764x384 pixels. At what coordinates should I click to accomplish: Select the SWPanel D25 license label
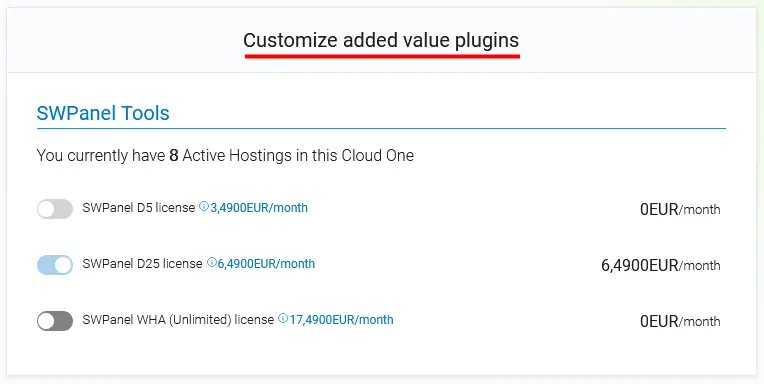(x=142, y=264)
